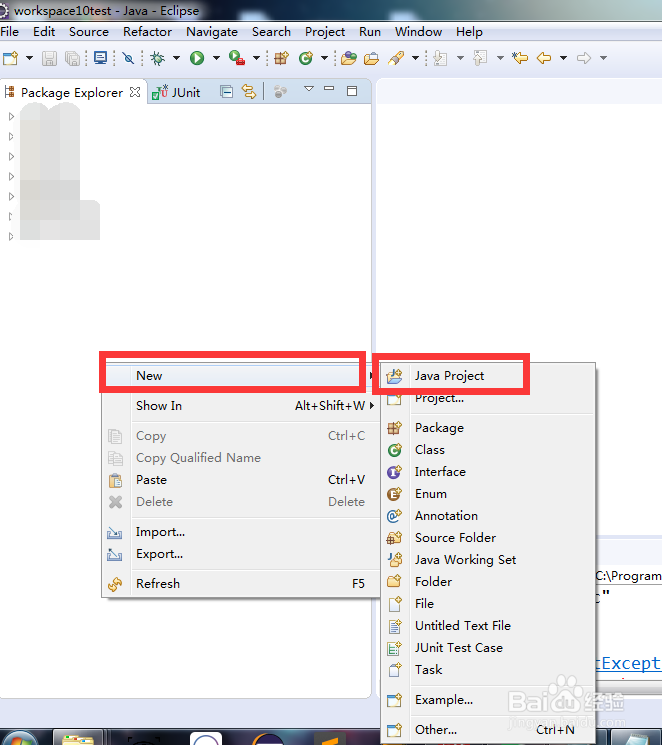Open the External Tools dropdown arrow
This screenshot has height=745, width=662.
256,58
